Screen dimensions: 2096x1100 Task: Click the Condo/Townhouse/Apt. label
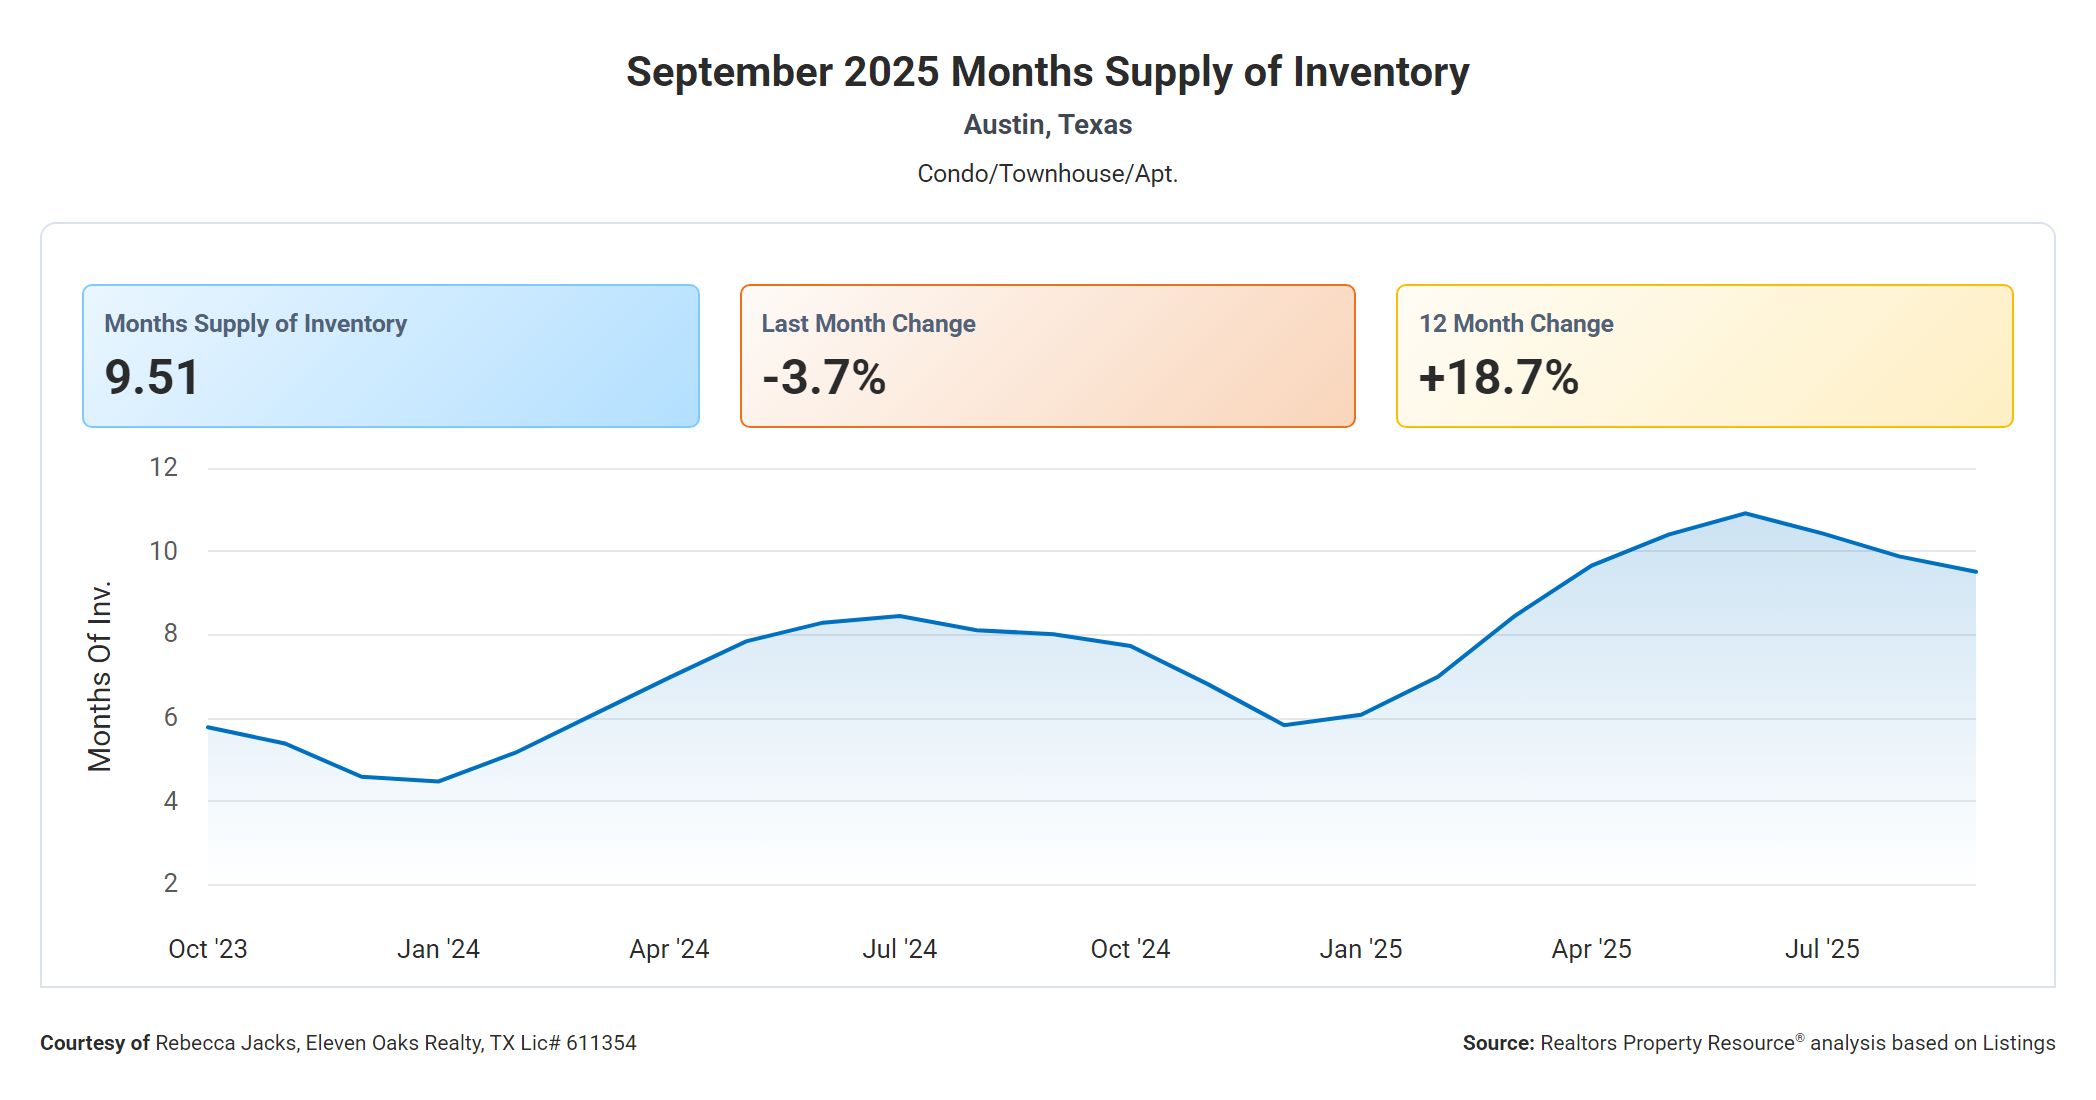[1047, 174]
